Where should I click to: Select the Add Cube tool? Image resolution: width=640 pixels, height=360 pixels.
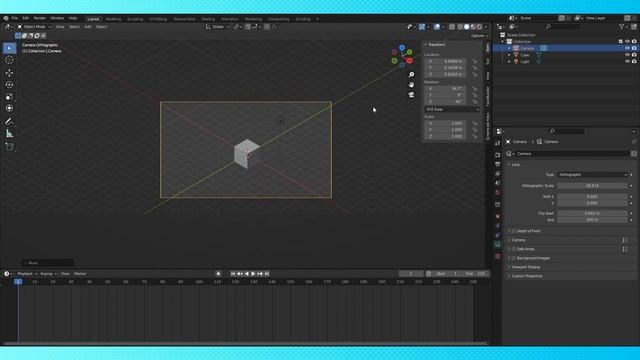click(x=9, y=147)
